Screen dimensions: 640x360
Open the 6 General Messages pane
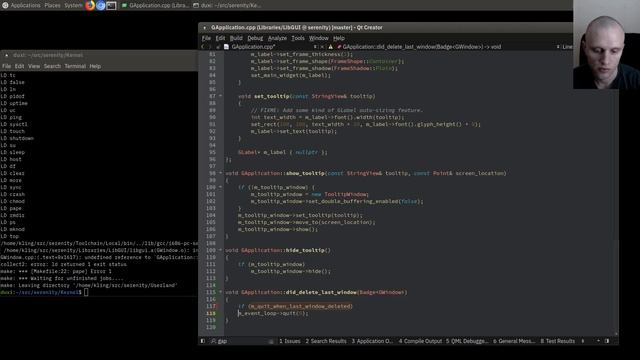(514, 341)
